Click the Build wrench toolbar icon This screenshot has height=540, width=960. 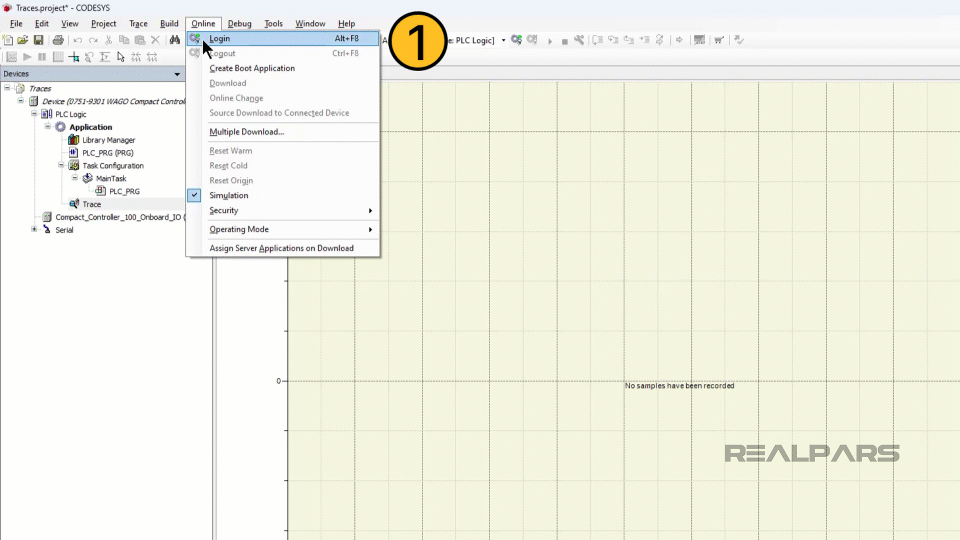tap(579, 40)
